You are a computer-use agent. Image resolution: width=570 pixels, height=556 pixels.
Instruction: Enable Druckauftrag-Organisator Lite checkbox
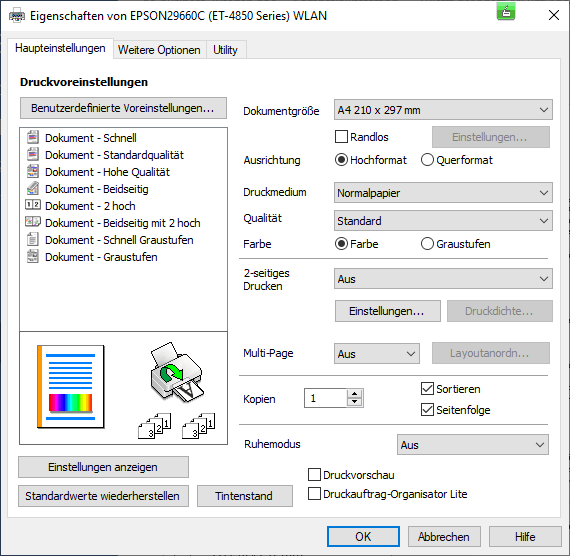point(314,494)
